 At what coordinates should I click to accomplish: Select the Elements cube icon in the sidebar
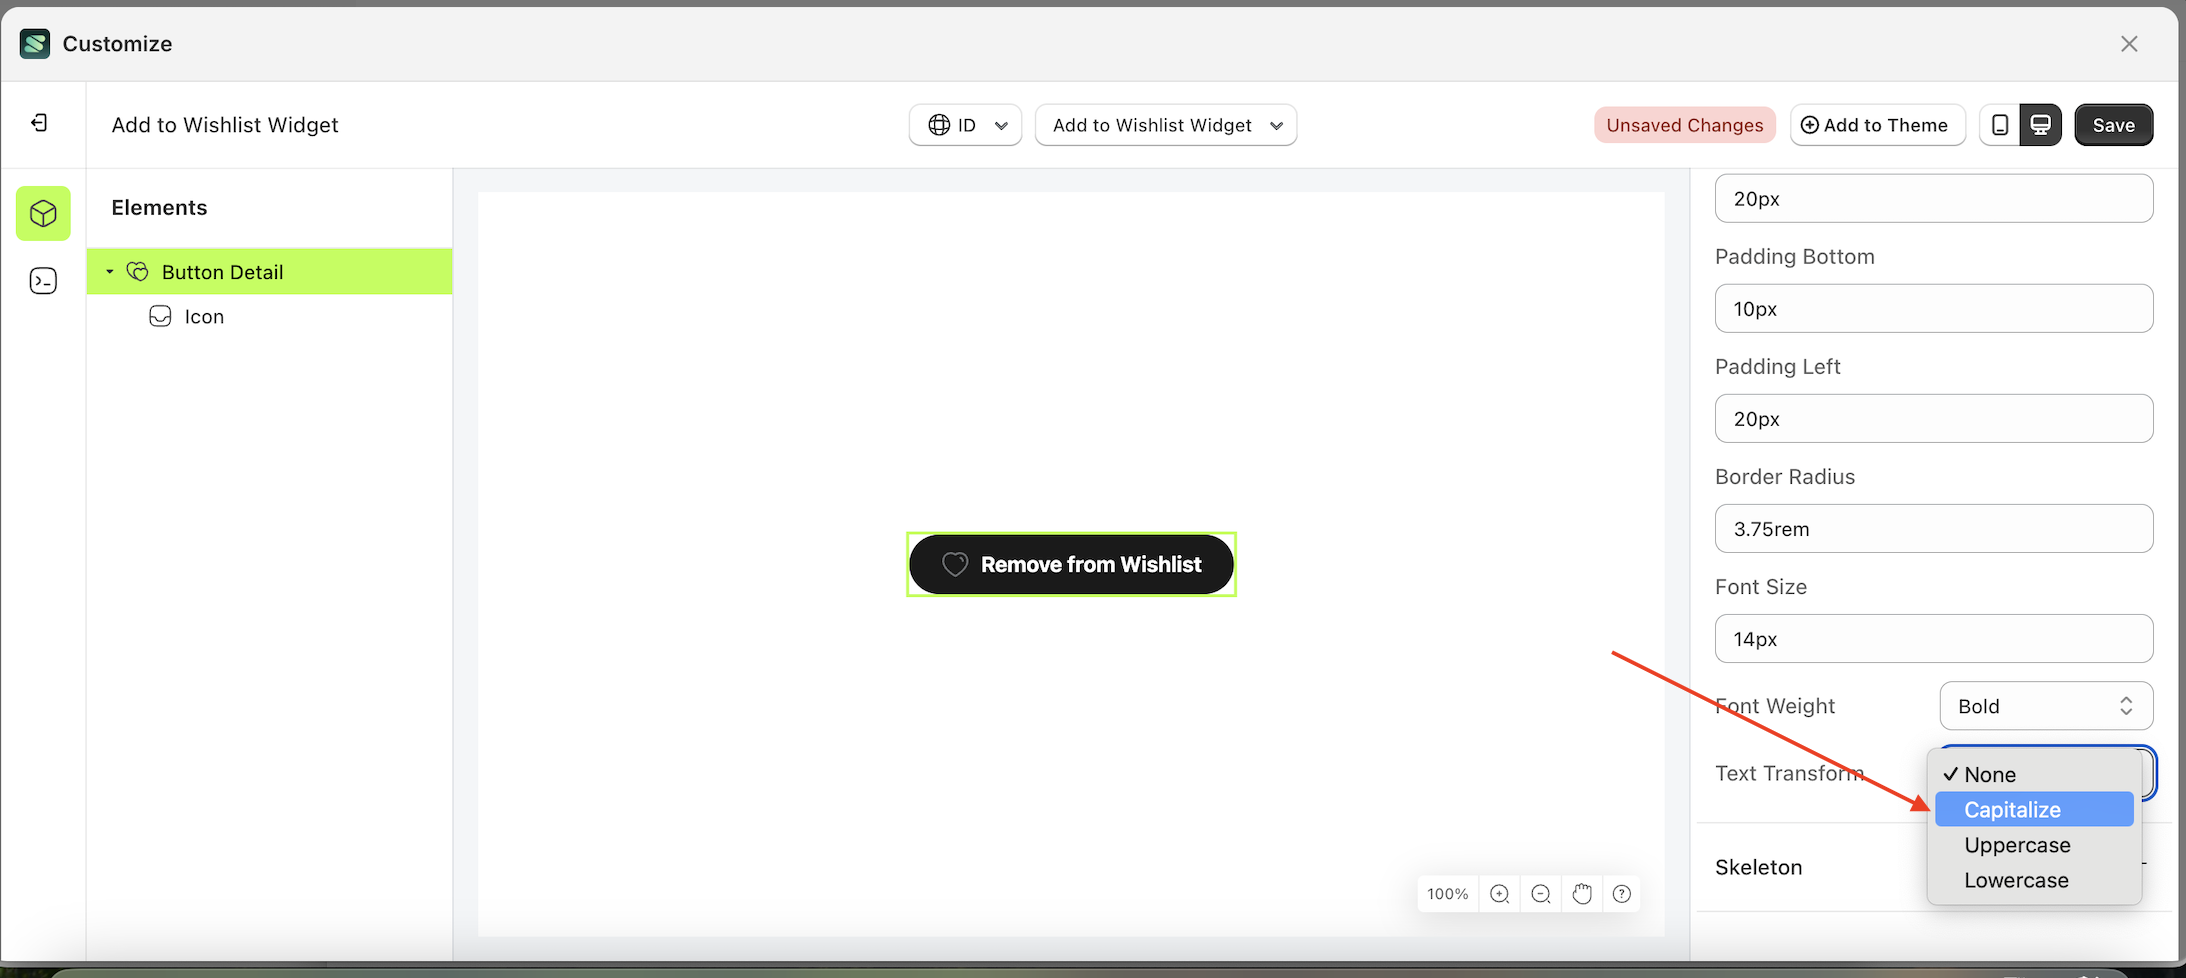(x=43, y=213)
